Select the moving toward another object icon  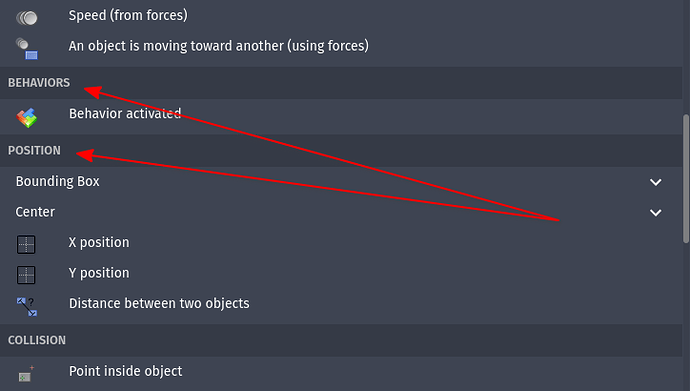pos(26,48)
